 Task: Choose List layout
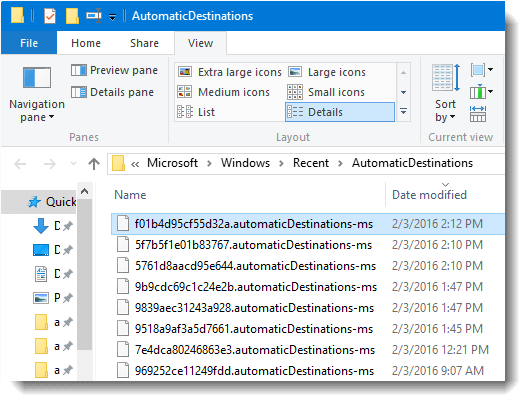click(x=196, y=112)
